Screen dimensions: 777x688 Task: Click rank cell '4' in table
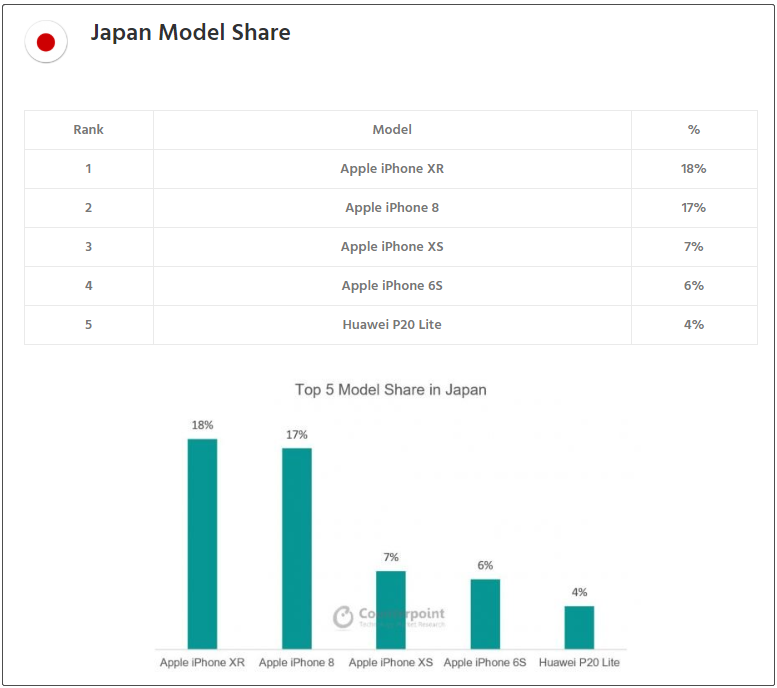[x=89, y=286]
